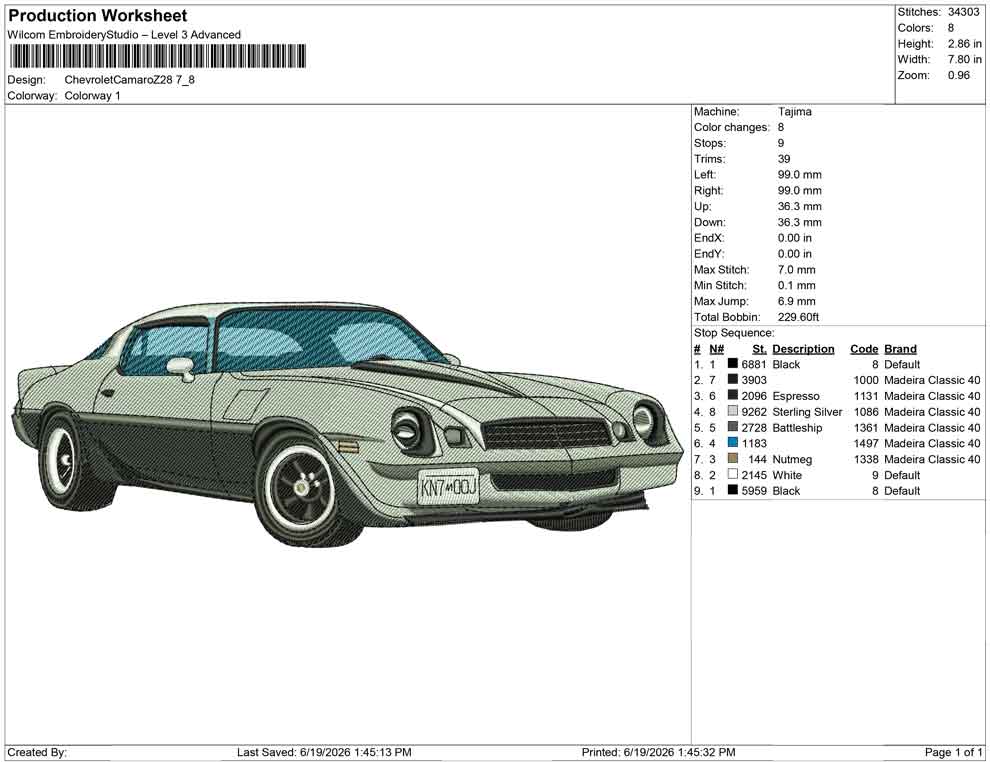The width and height of the screenshot is (990, 762).
Task: Click the Espresso description in row 3
Action: [796, 396]
